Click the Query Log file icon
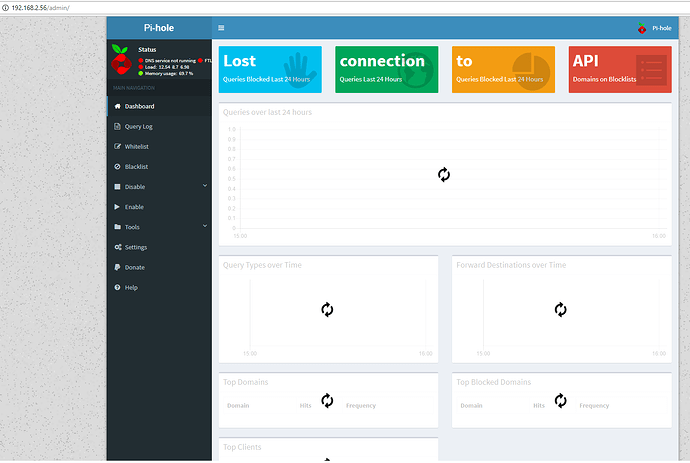Screen dimensions: 690x463 click(117, 126)
